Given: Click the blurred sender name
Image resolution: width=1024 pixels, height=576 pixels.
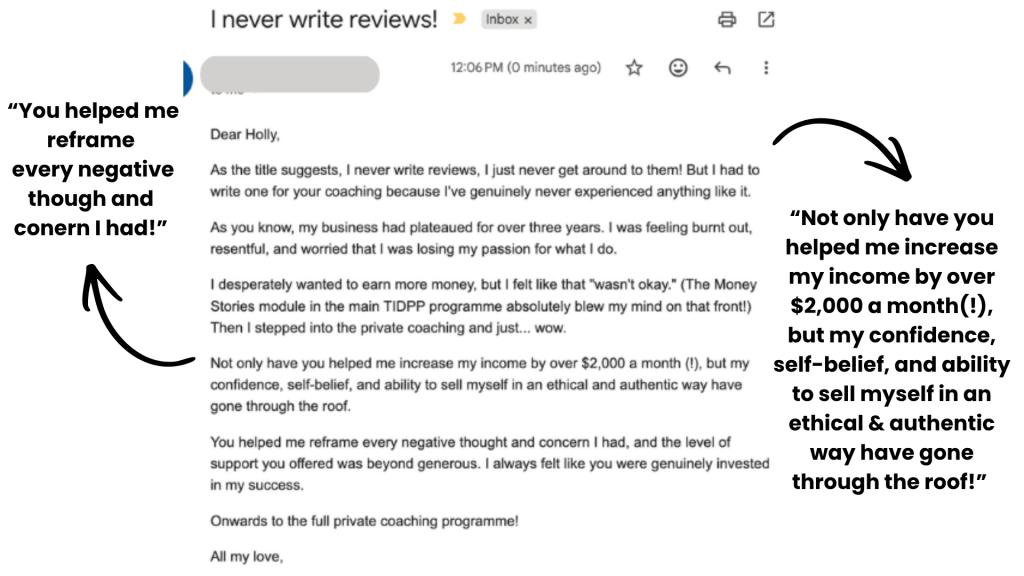Looking at the screenshot, I should [x=289, y=74].
